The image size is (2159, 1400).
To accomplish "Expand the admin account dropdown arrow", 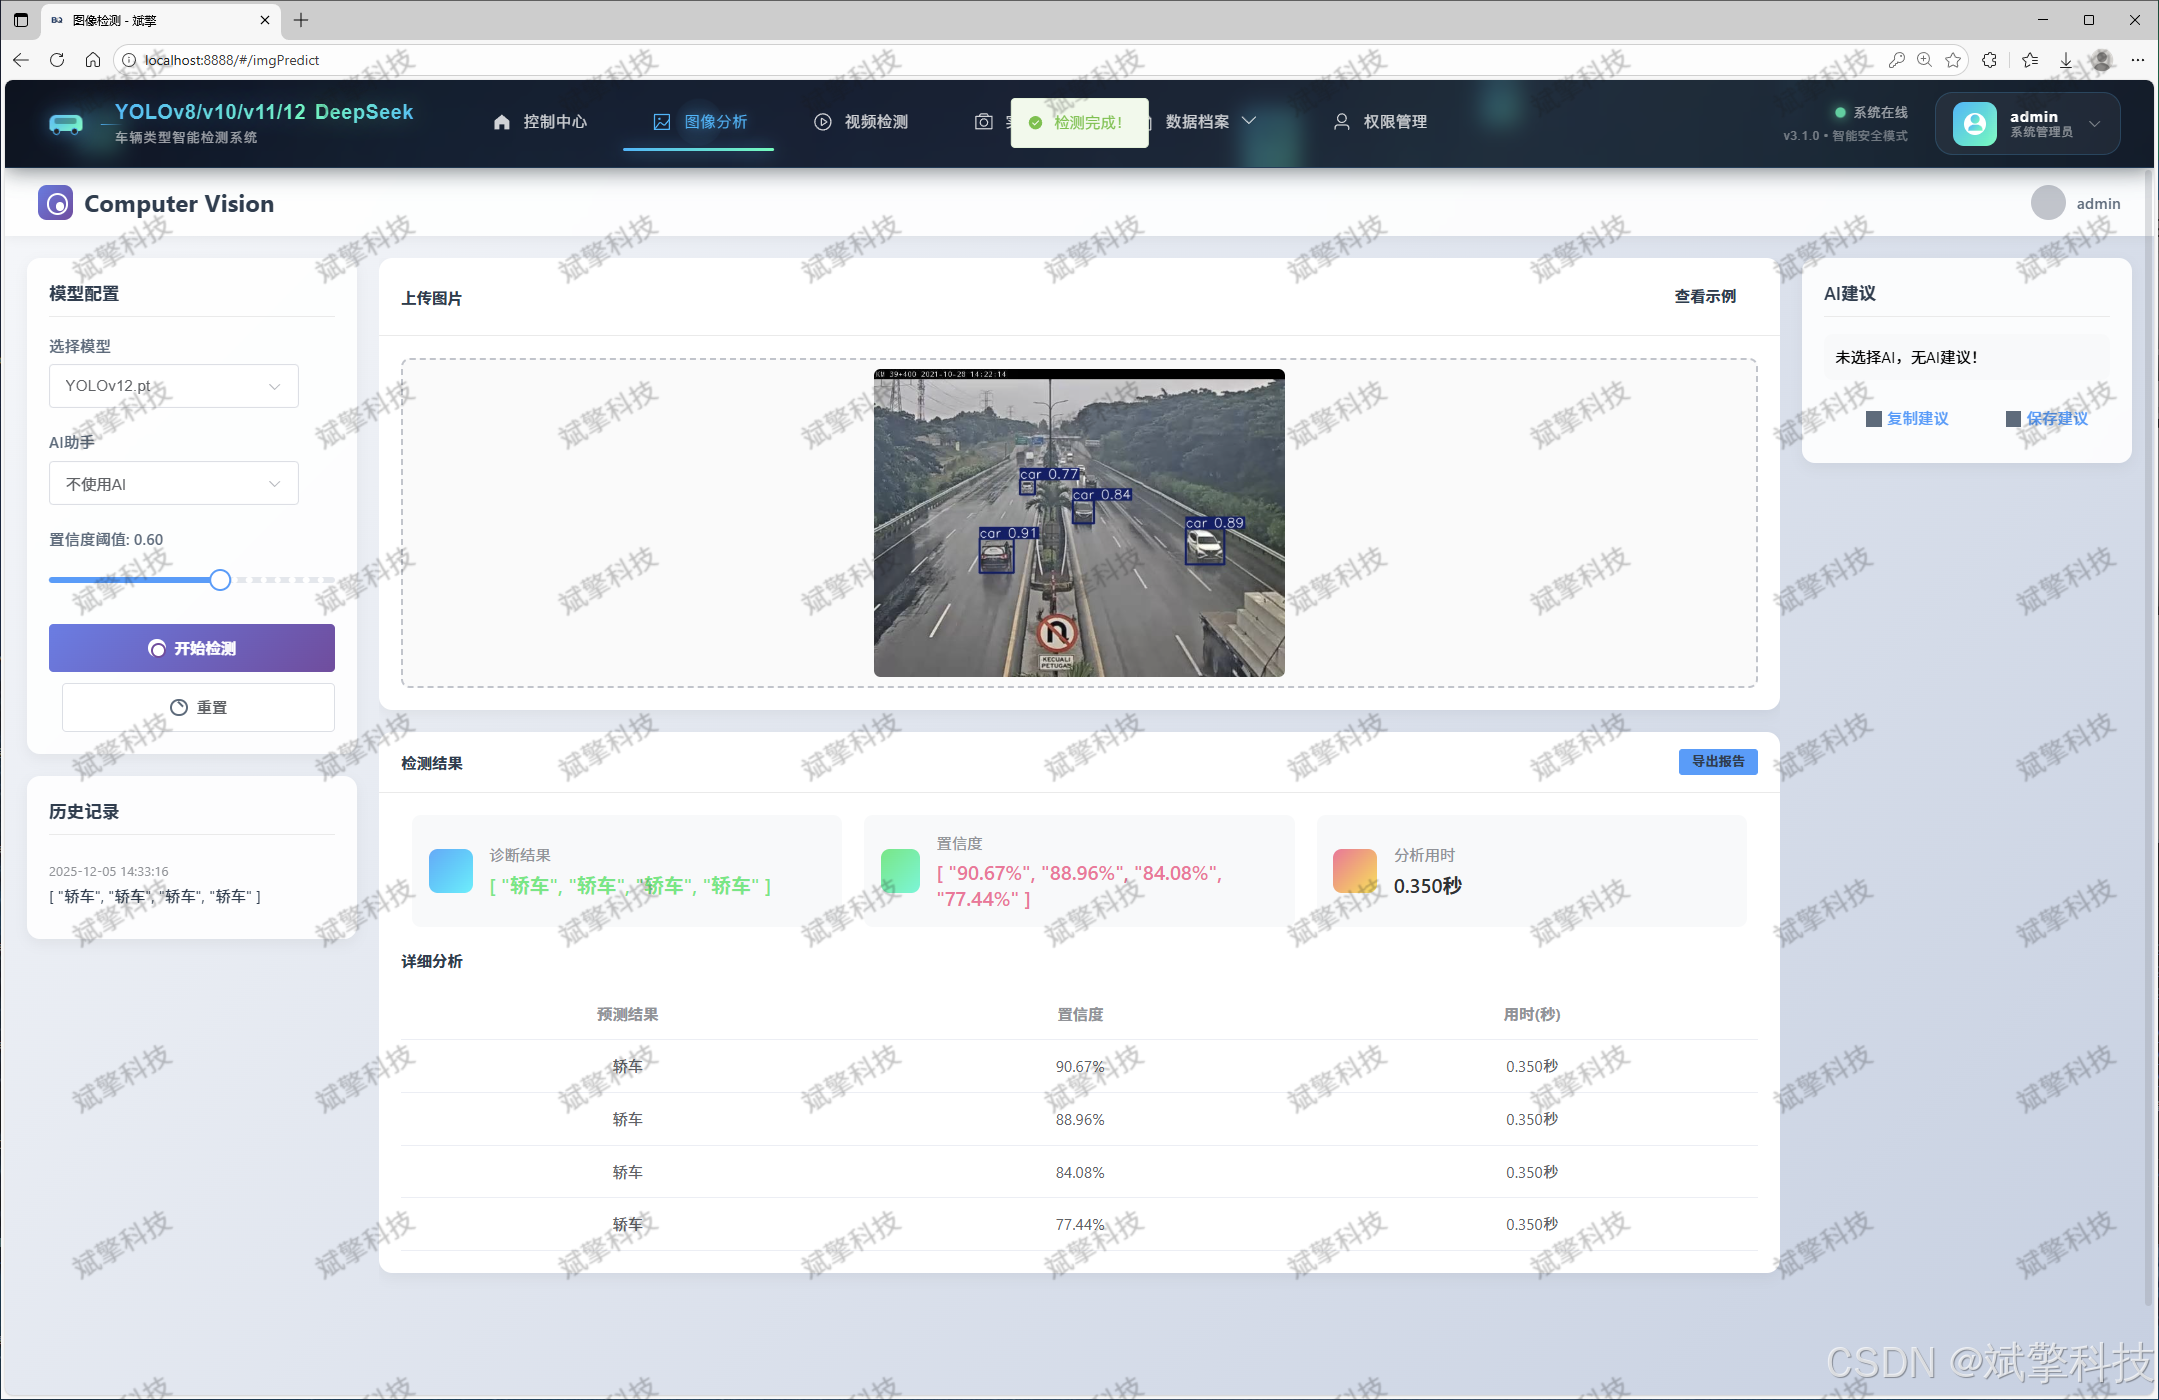I will [x=2095, y=124].
